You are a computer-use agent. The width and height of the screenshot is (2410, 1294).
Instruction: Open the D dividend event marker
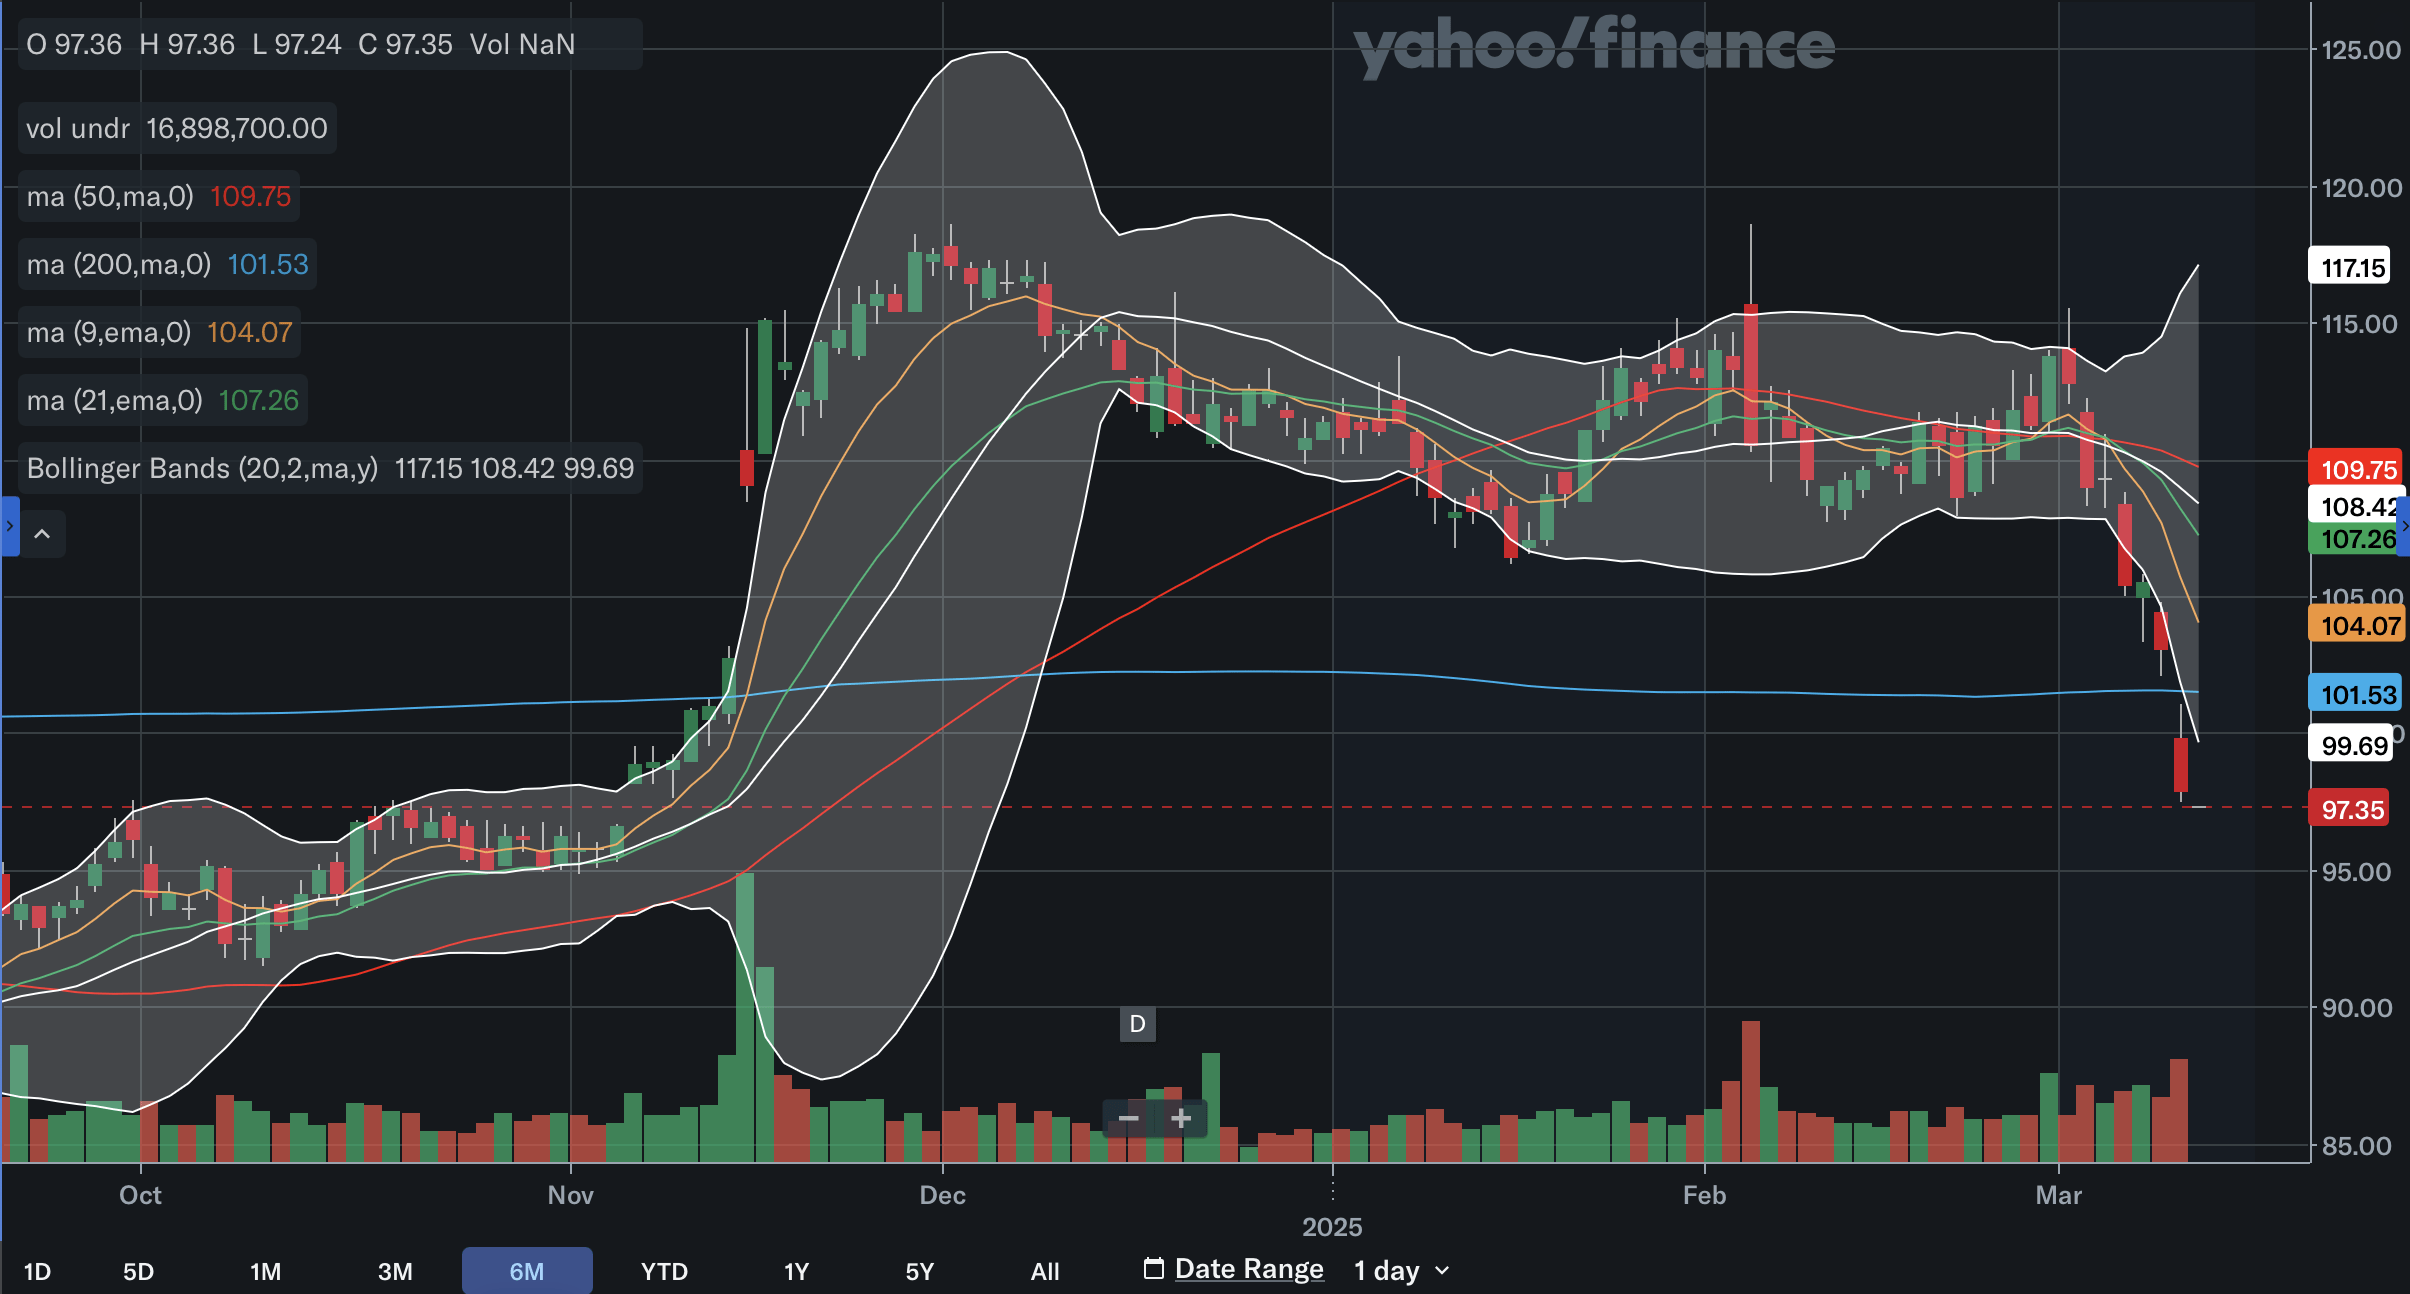(1137, 1024)
